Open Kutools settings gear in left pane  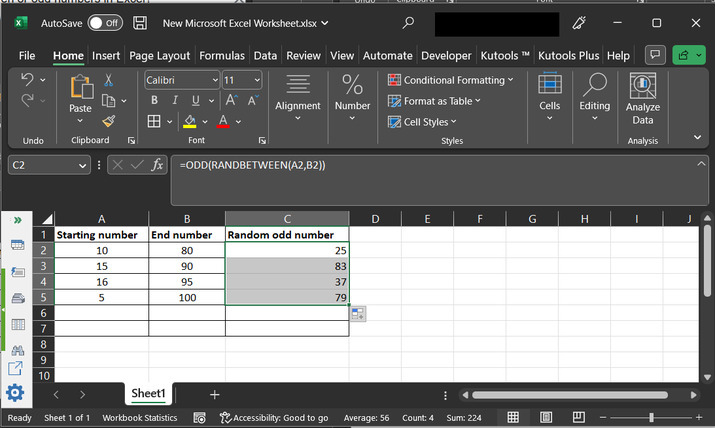pos(15,393)
